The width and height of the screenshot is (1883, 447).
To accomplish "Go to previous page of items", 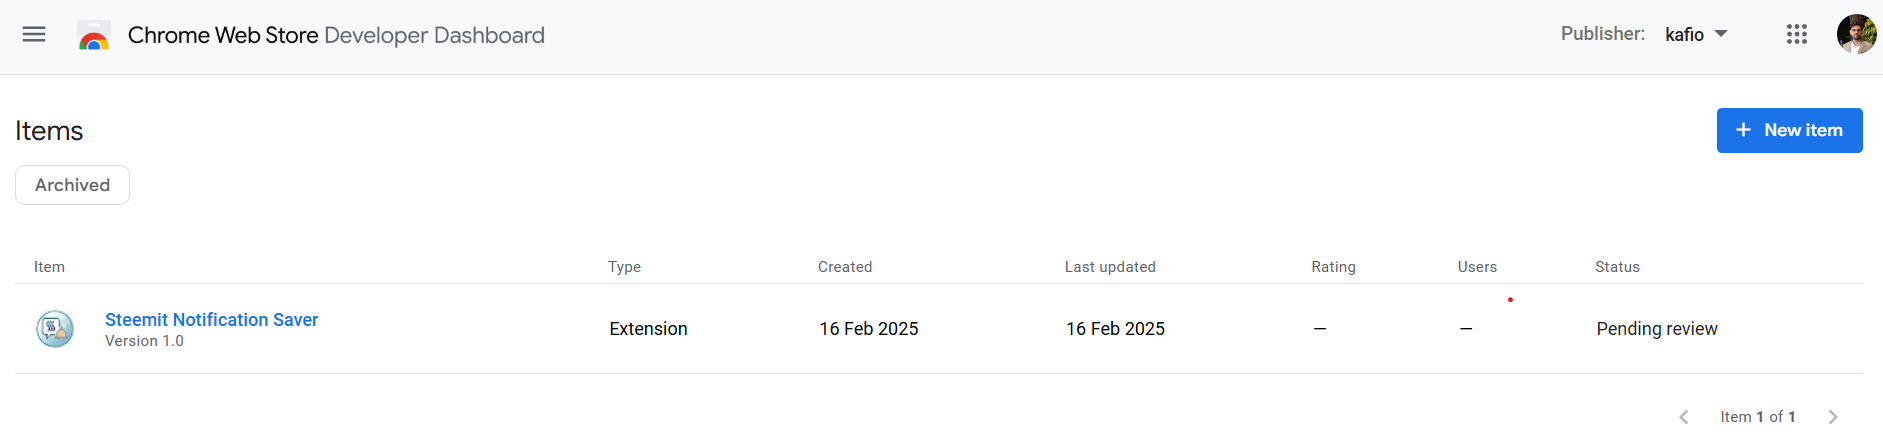I will tap(1684, 417).
